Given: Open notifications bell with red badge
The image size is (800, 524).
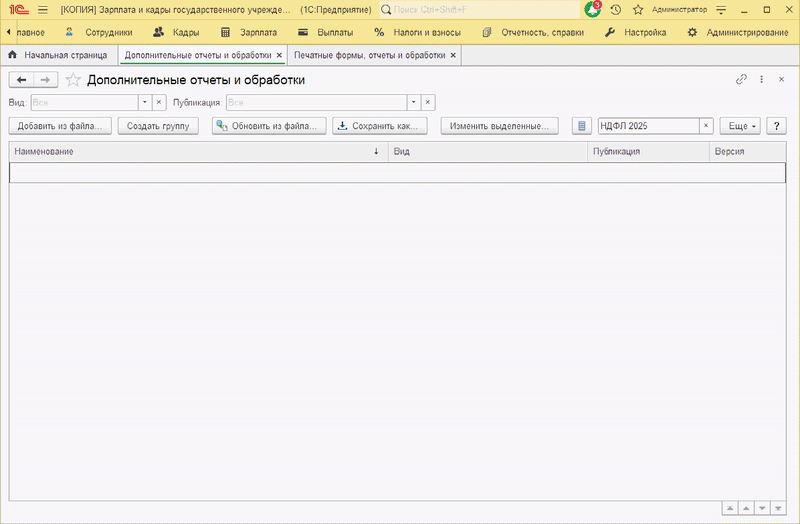Looking at the screenshot, I should pos(592,10).
